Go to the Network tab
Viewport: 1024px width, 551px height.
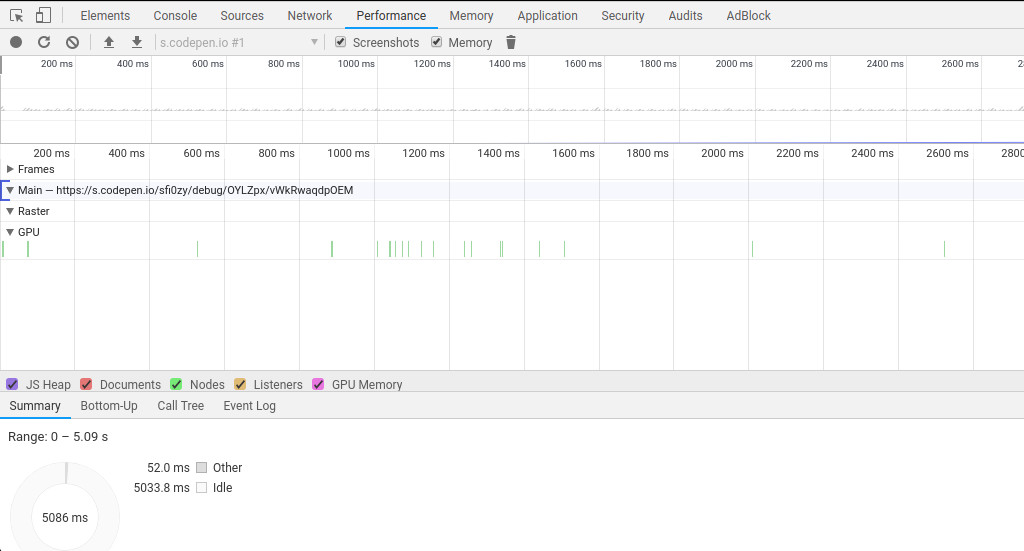(x=310, y=15)
